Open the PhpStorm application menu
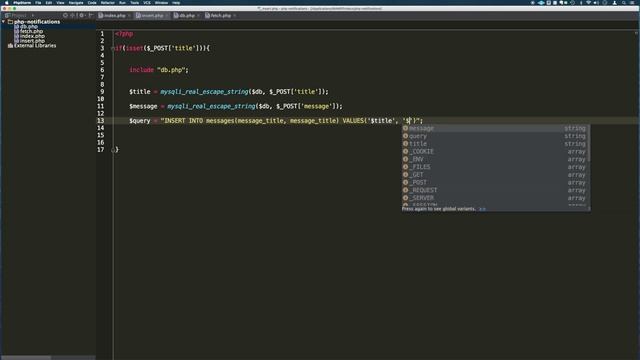 (22, 2)
